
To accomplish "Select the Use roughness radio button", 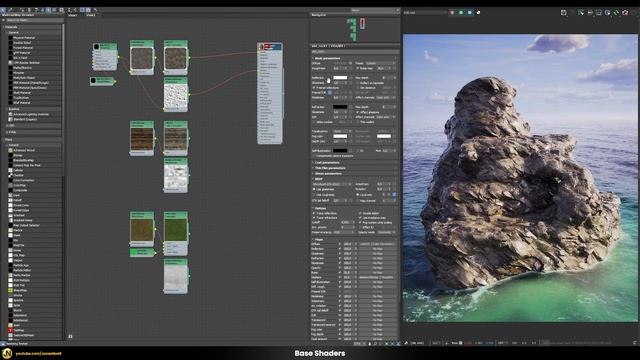I will [x=314, y=195].
